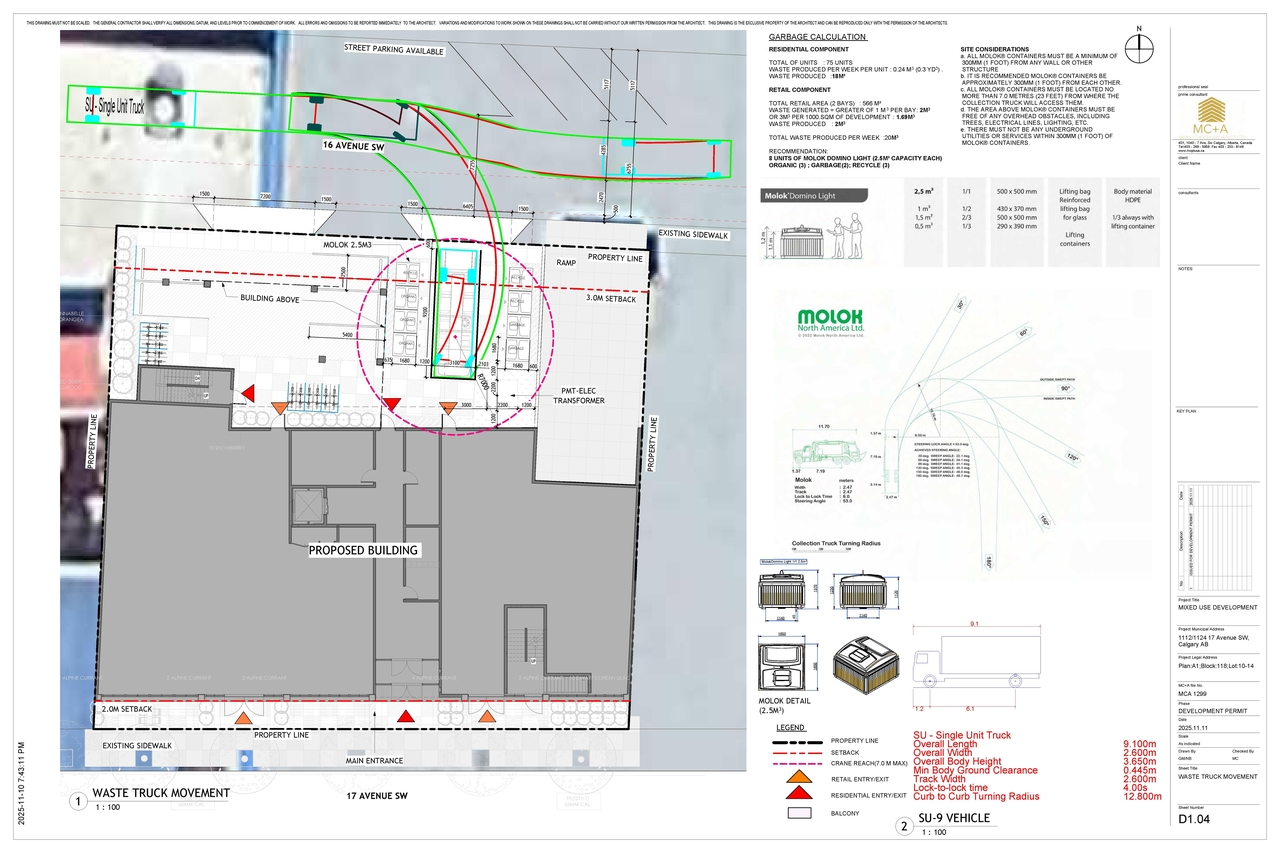
Task: Click the SITE CONSIDERATIONS heading
Action: (995, 49)
